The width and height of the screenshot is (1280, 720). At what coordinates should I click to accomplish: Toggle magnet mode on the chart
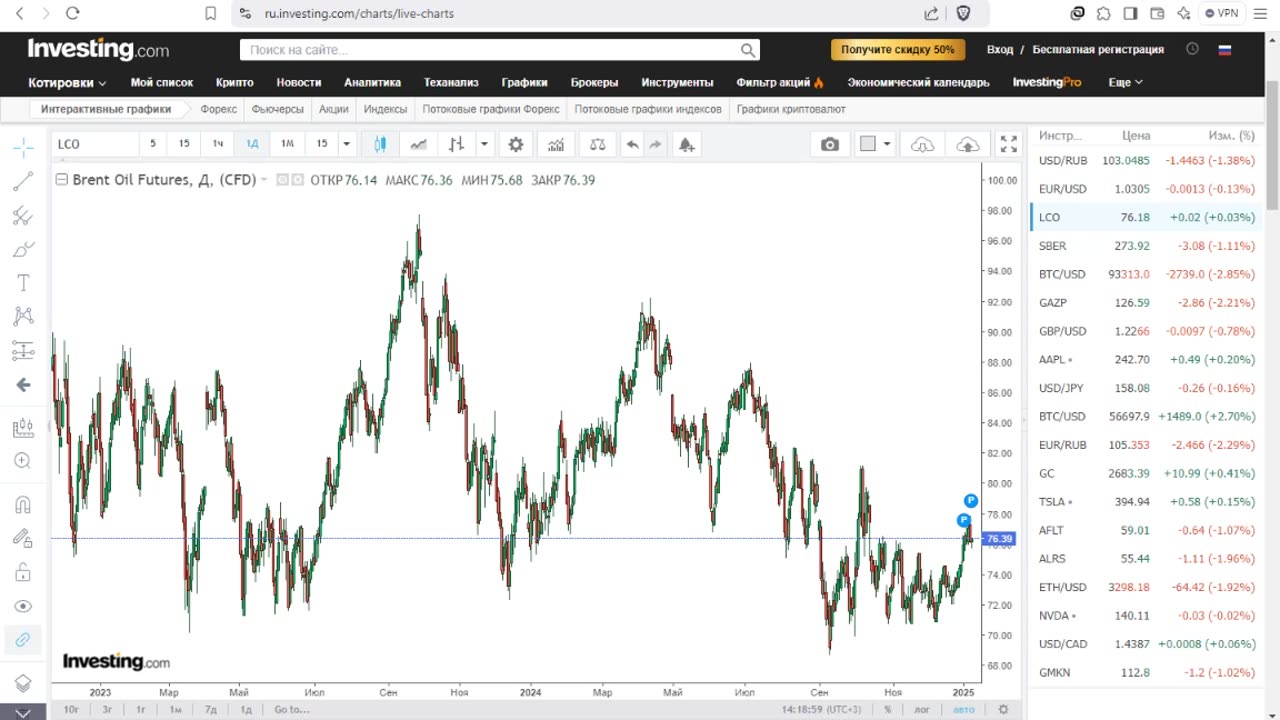click(23, 504)
